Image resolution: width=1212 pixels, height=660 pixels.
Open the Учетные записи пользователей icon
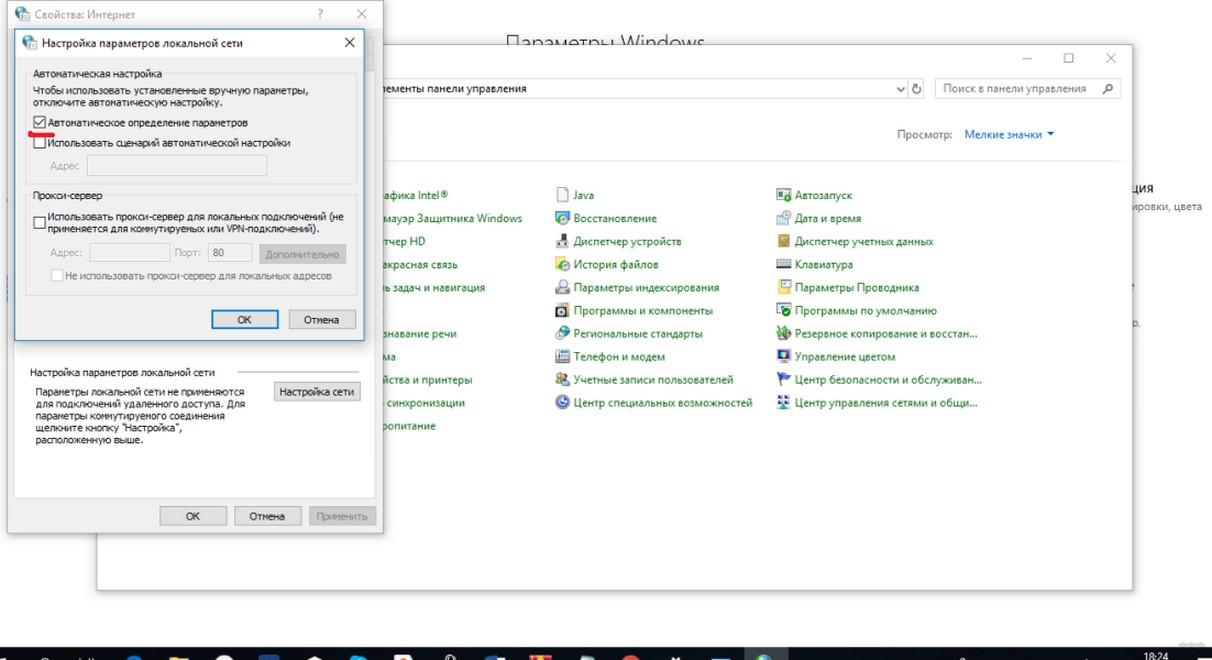pyautogui.click(x=563, y=379)
